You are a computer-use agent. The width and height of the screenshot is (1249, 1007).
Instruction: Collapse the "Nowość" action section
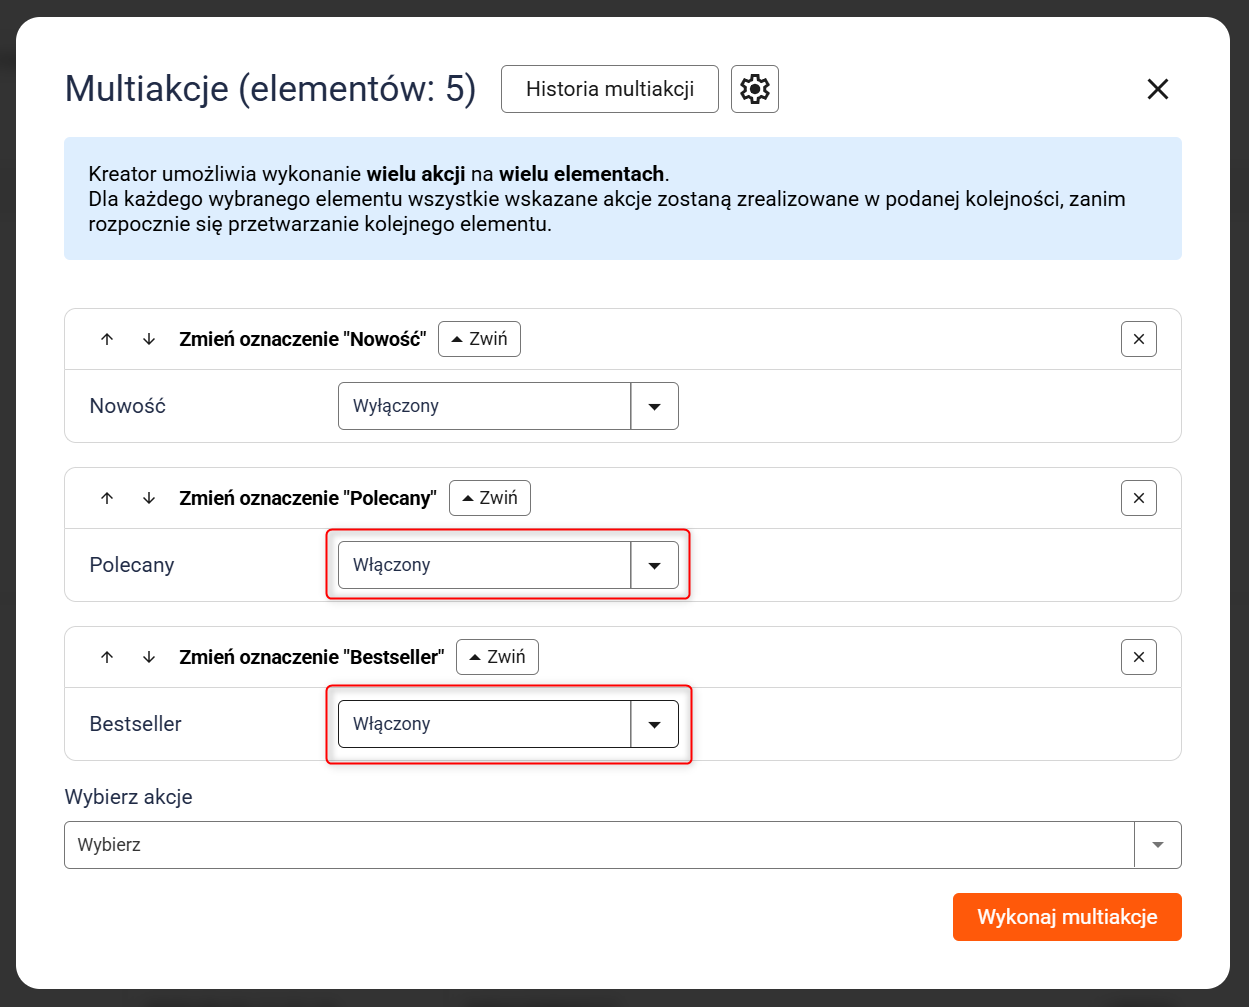coord(479,339)
